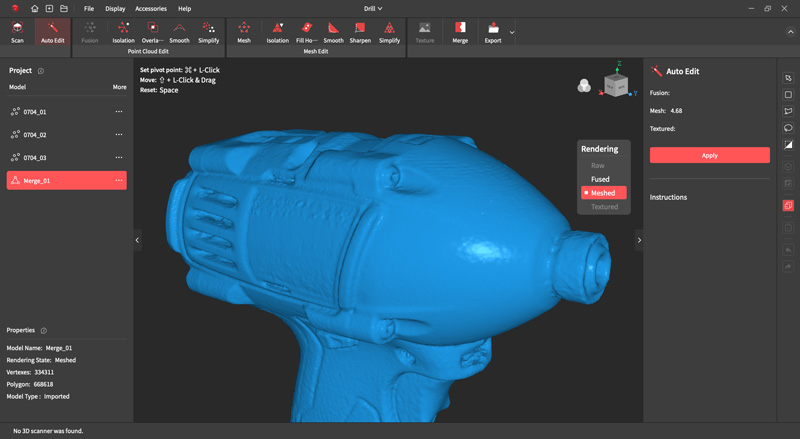Click the invert selection icon
Viewport: 800px width, 439px height.
pos(788,145)
